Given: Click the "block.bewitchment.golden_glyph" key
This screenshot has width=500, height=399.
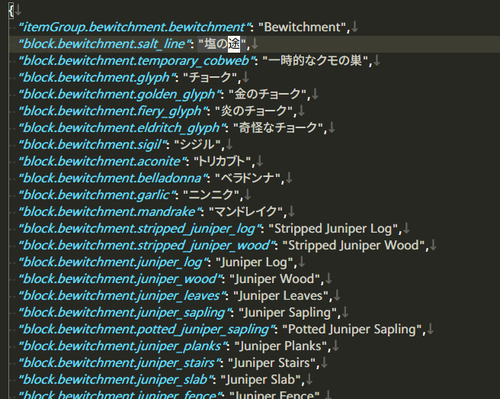Looking at the screenshot, I should 120,94.
